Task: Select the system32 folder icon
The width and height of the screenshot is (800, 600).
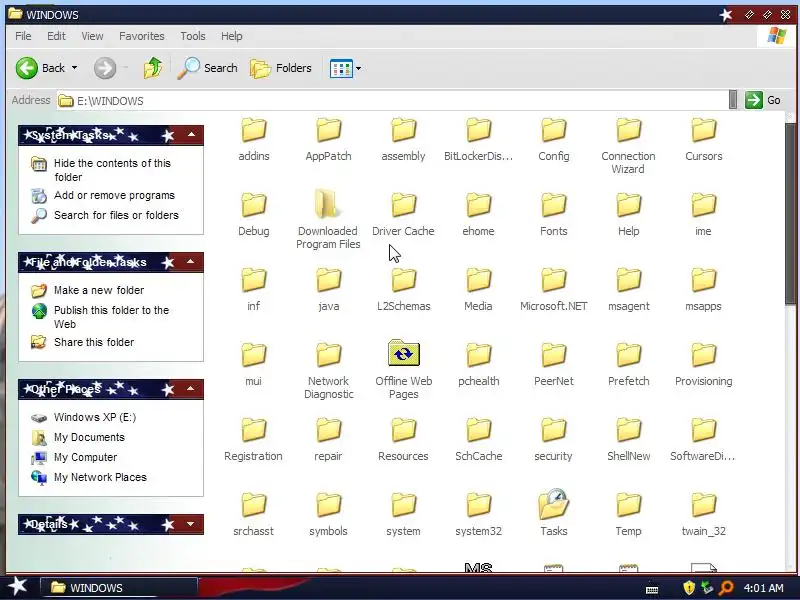Action: (x=478, y=505)
